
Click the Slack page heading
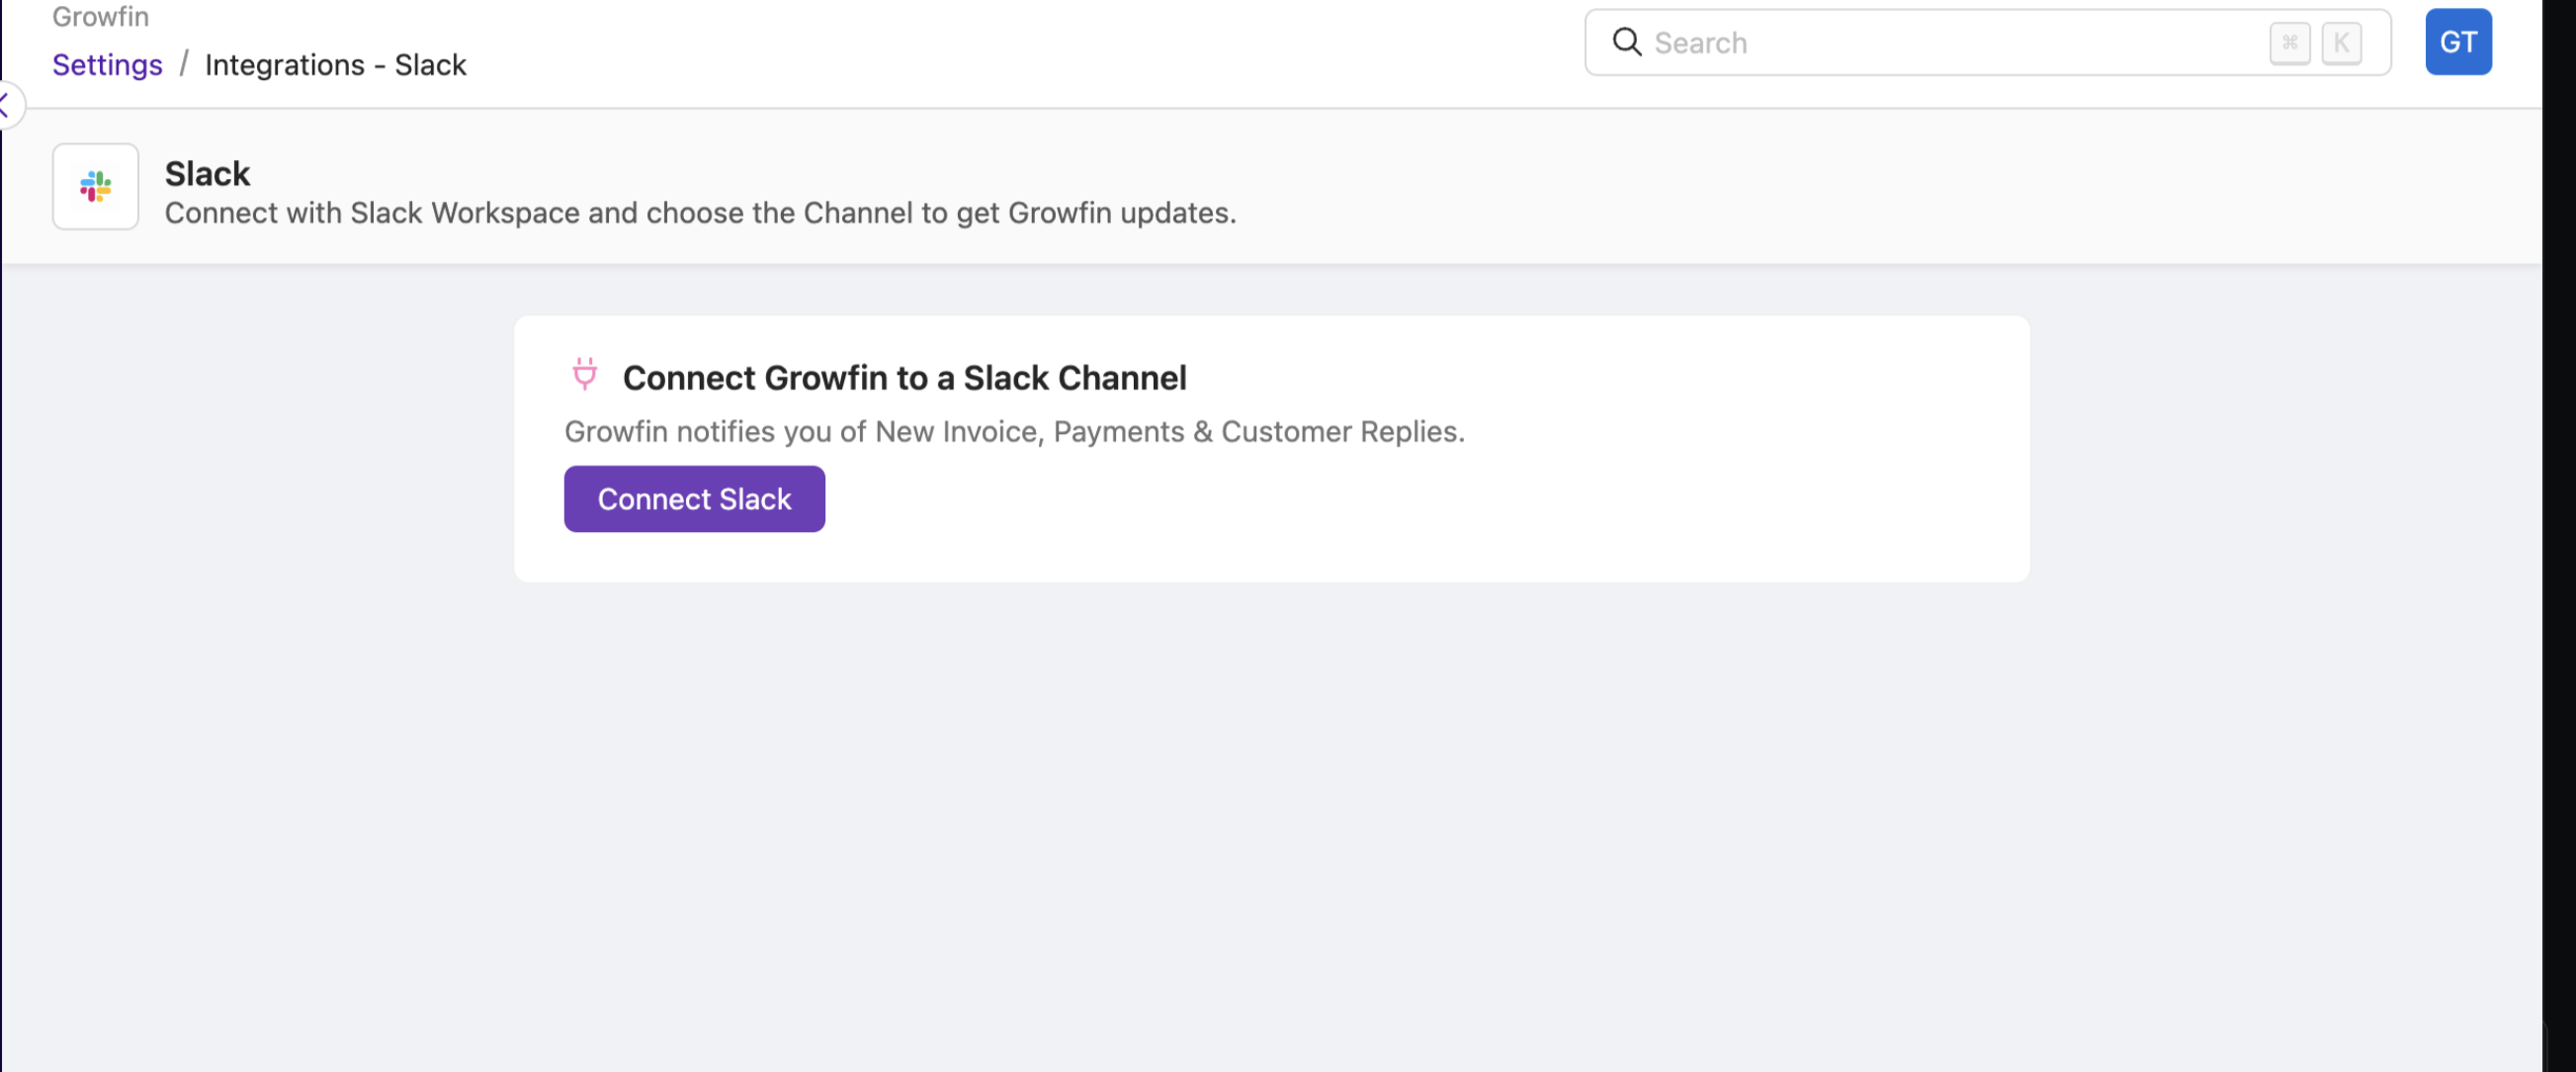207,173
